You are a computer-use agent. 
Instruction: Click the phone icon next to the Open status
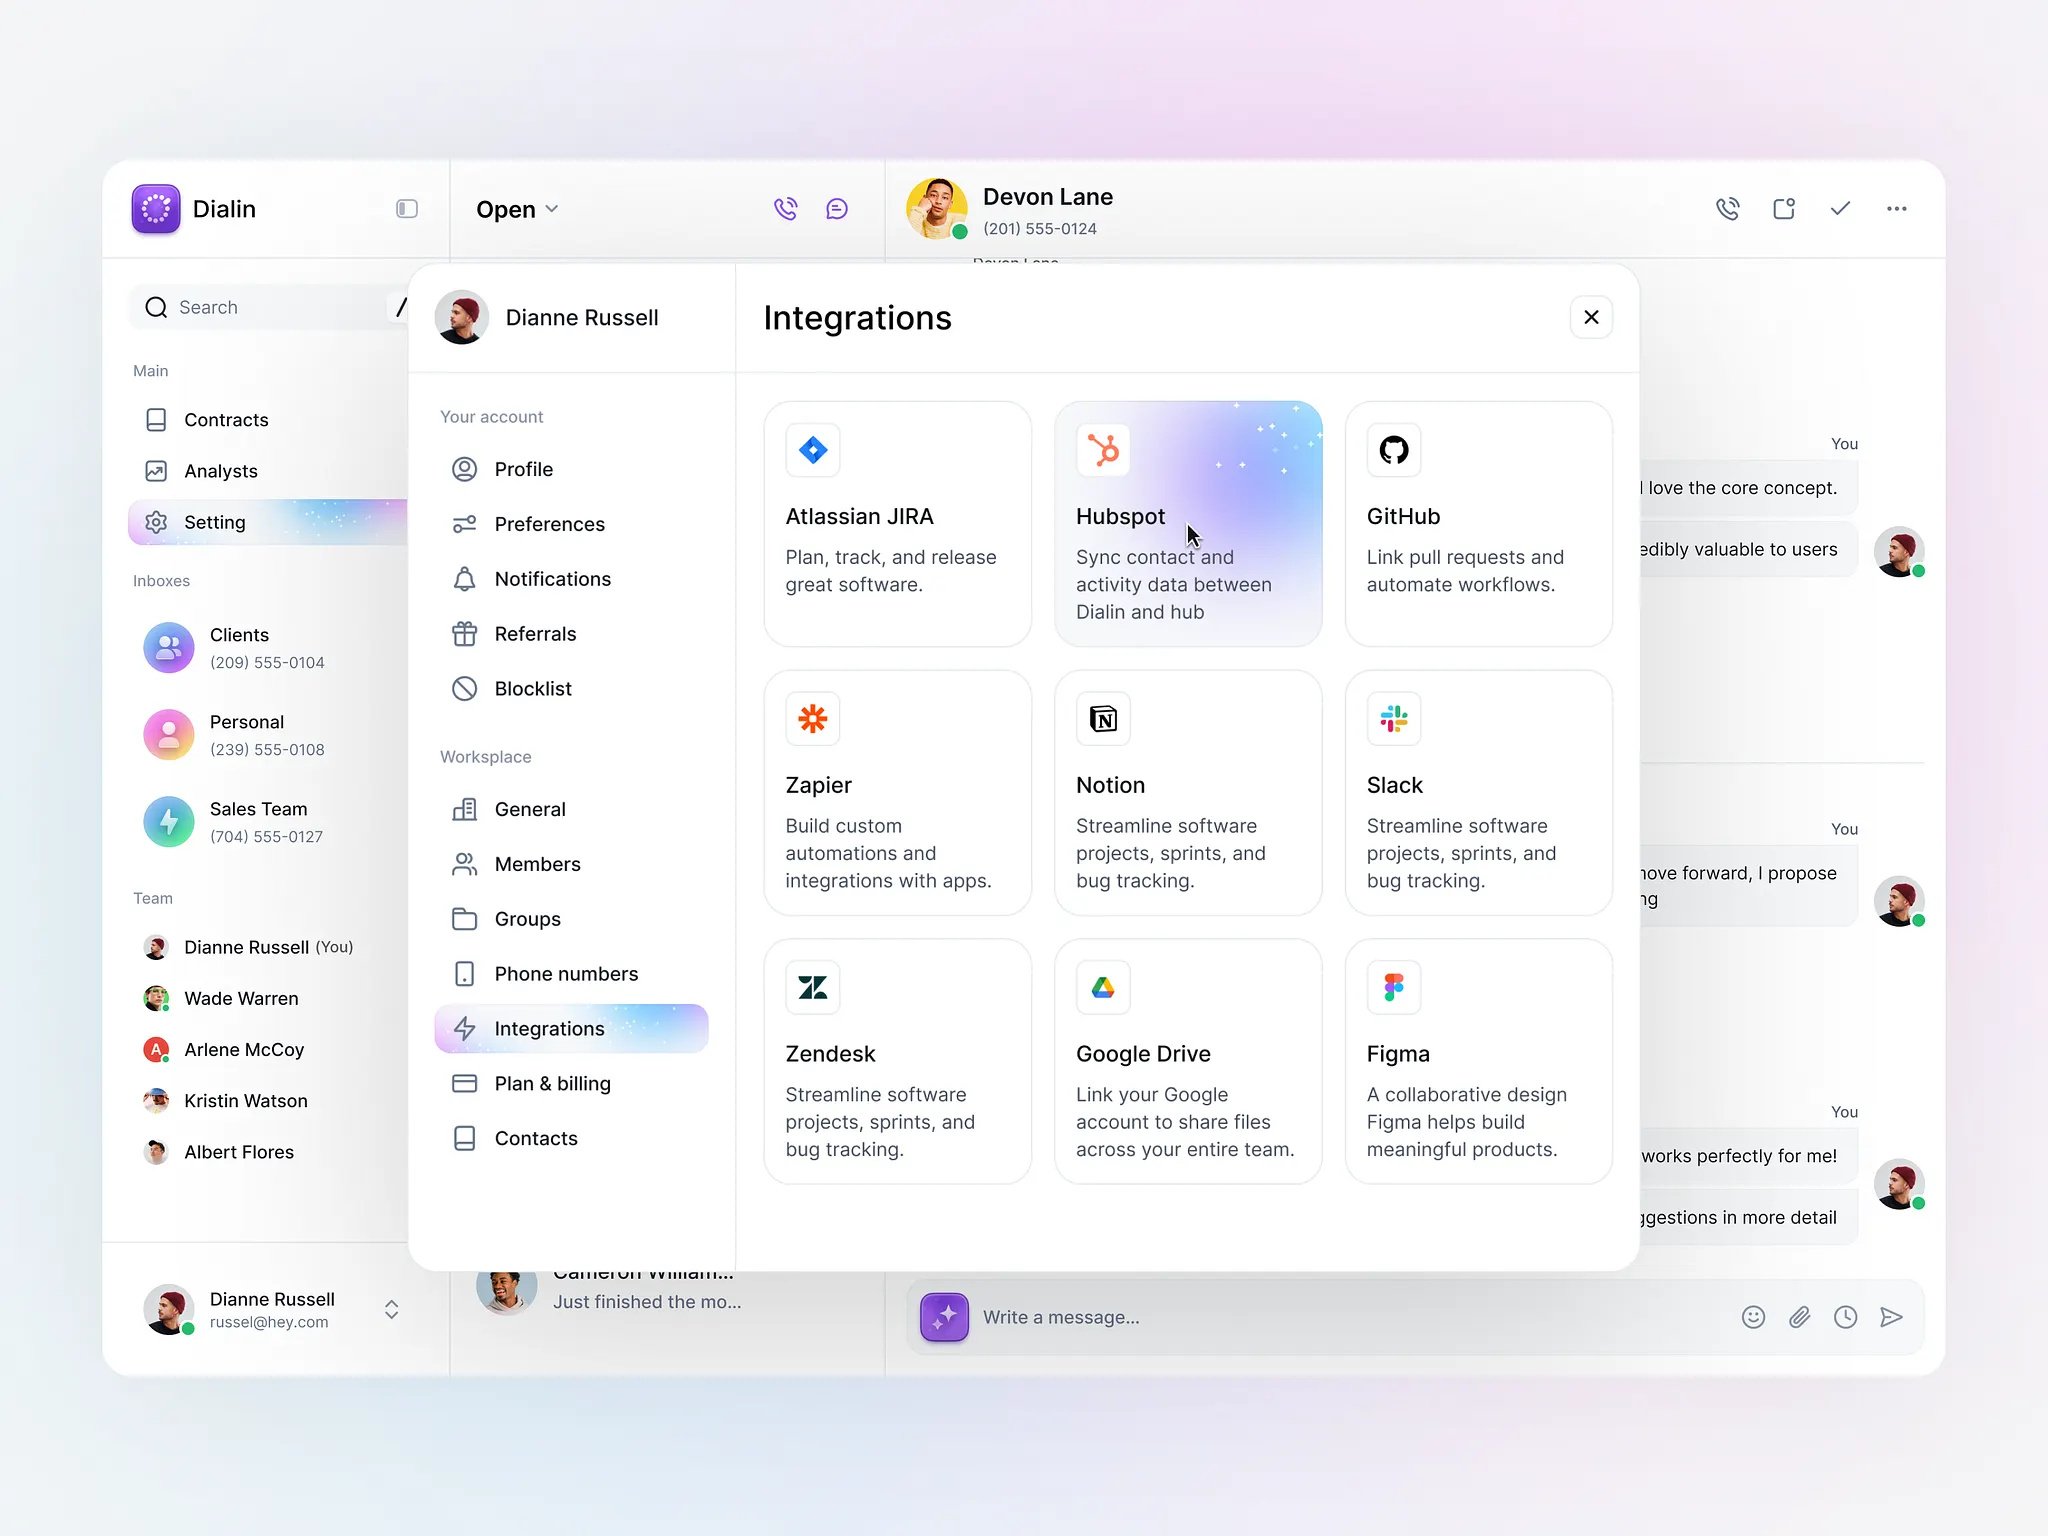[784, 208]
